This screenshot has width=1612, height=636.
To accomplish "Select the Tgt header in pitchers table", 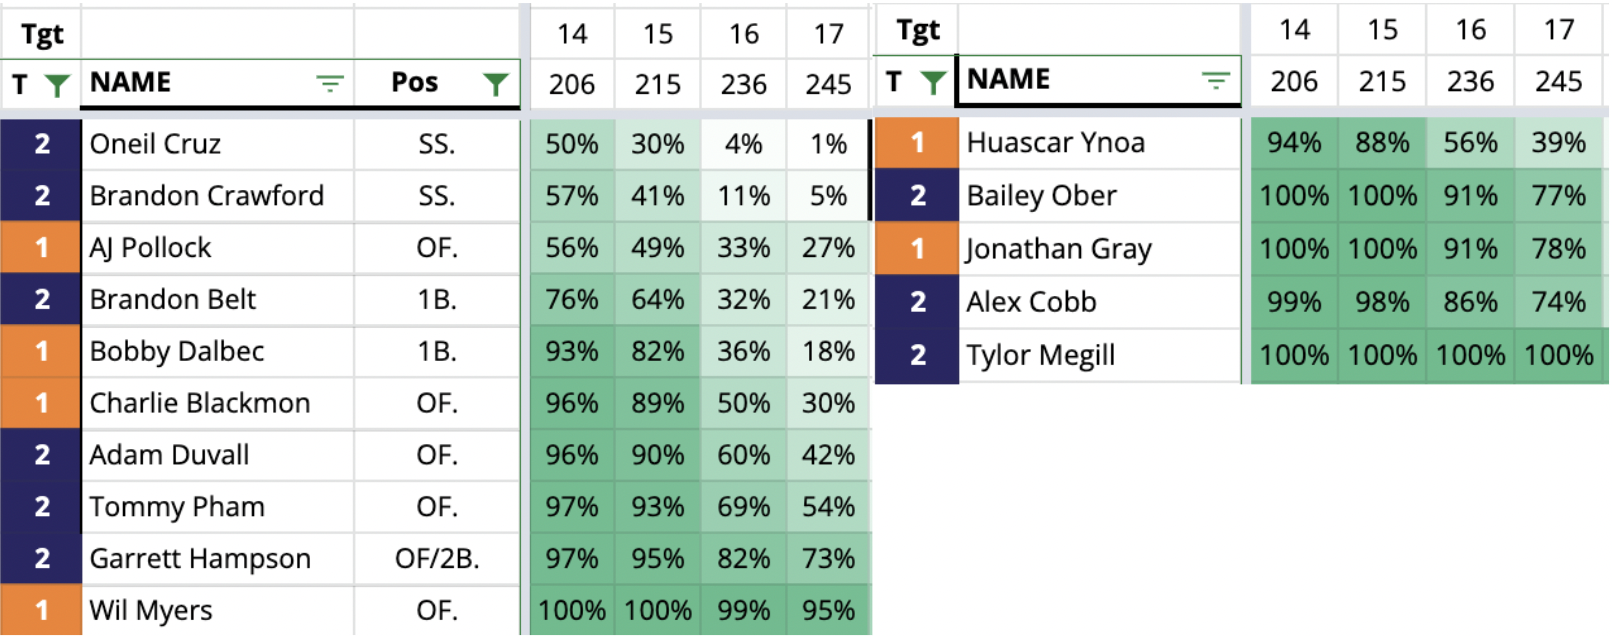I will coord(918,31).
